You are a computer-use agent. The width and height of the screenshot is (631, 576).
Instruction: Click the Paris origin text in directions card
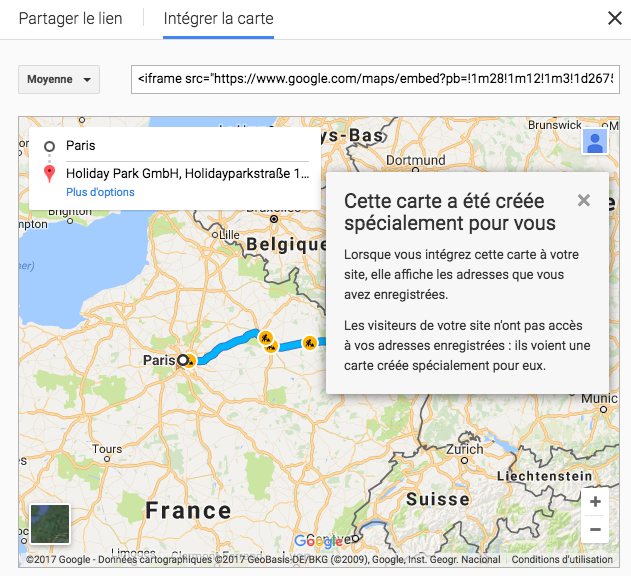(x=80, y=145)
